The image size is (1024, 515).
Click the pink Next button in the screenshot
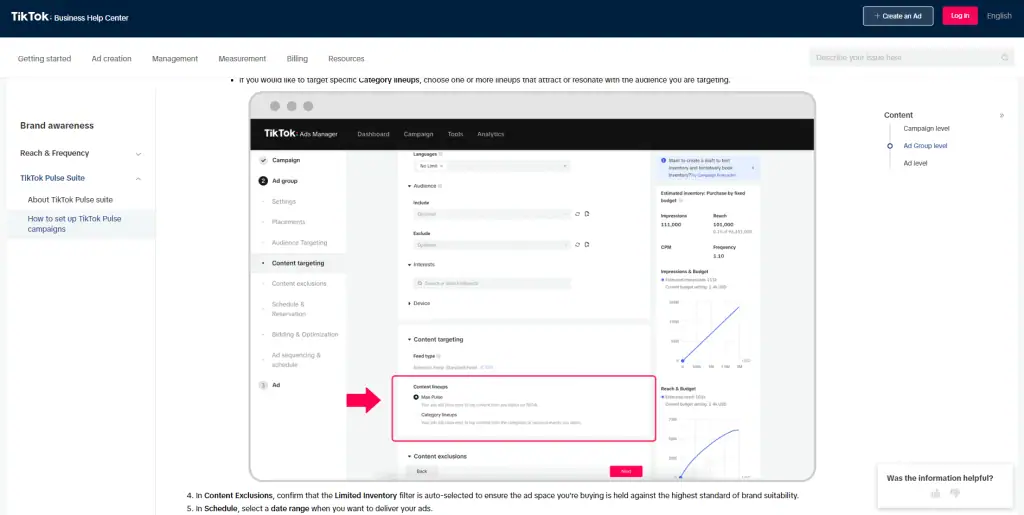click(x=626, y=471)
